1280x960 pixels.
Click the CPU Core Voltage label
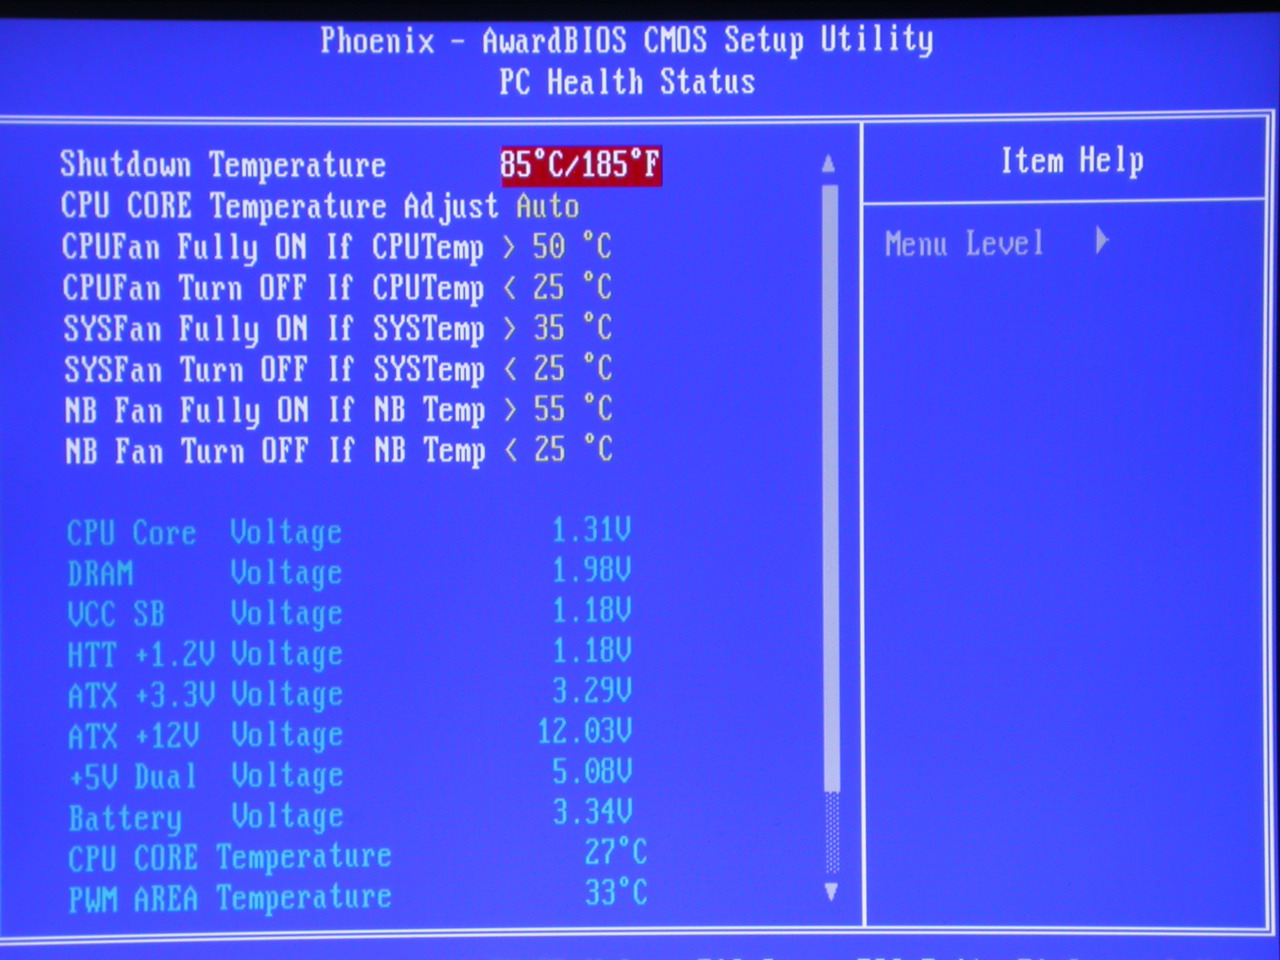[204, 533]
